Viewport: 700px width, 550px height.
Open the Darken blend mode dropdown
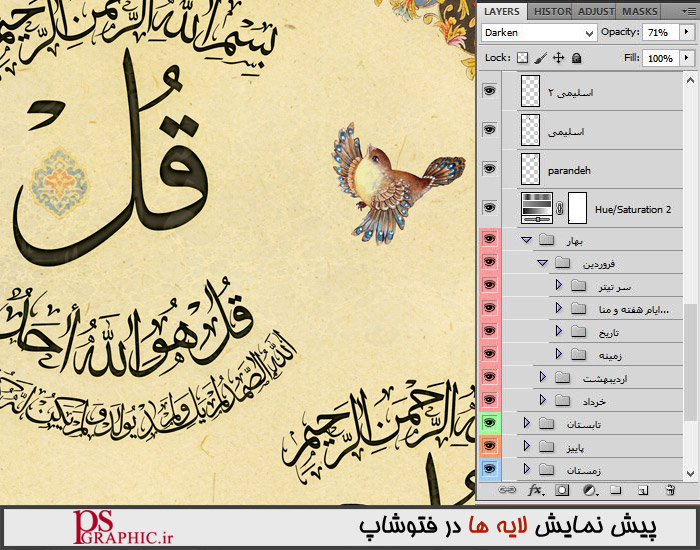(x=539, y=33)
